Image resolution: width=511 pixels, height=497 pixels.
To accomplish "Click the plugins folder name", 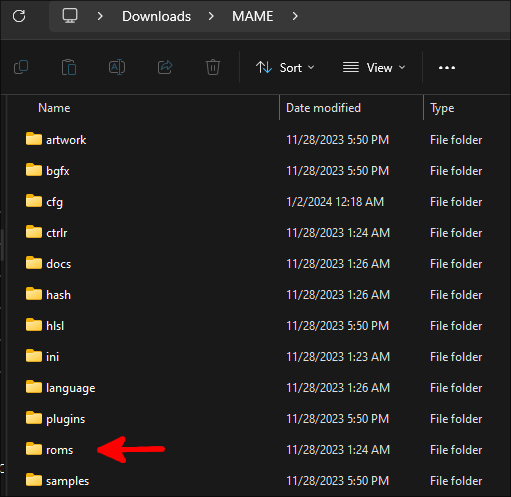I will [65, 419].
